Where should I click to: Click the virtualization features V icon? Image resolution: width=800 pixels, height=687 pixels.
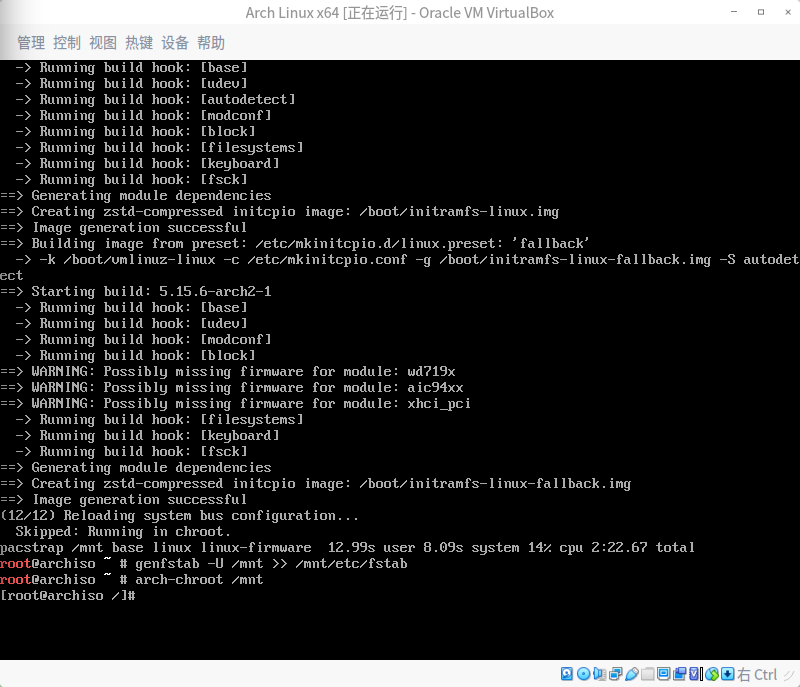pos(695,674)
